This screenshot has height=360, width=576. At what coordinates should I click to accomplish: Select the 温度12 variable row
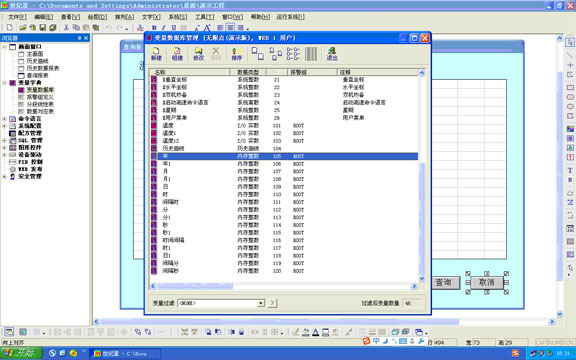pos(284,141)
